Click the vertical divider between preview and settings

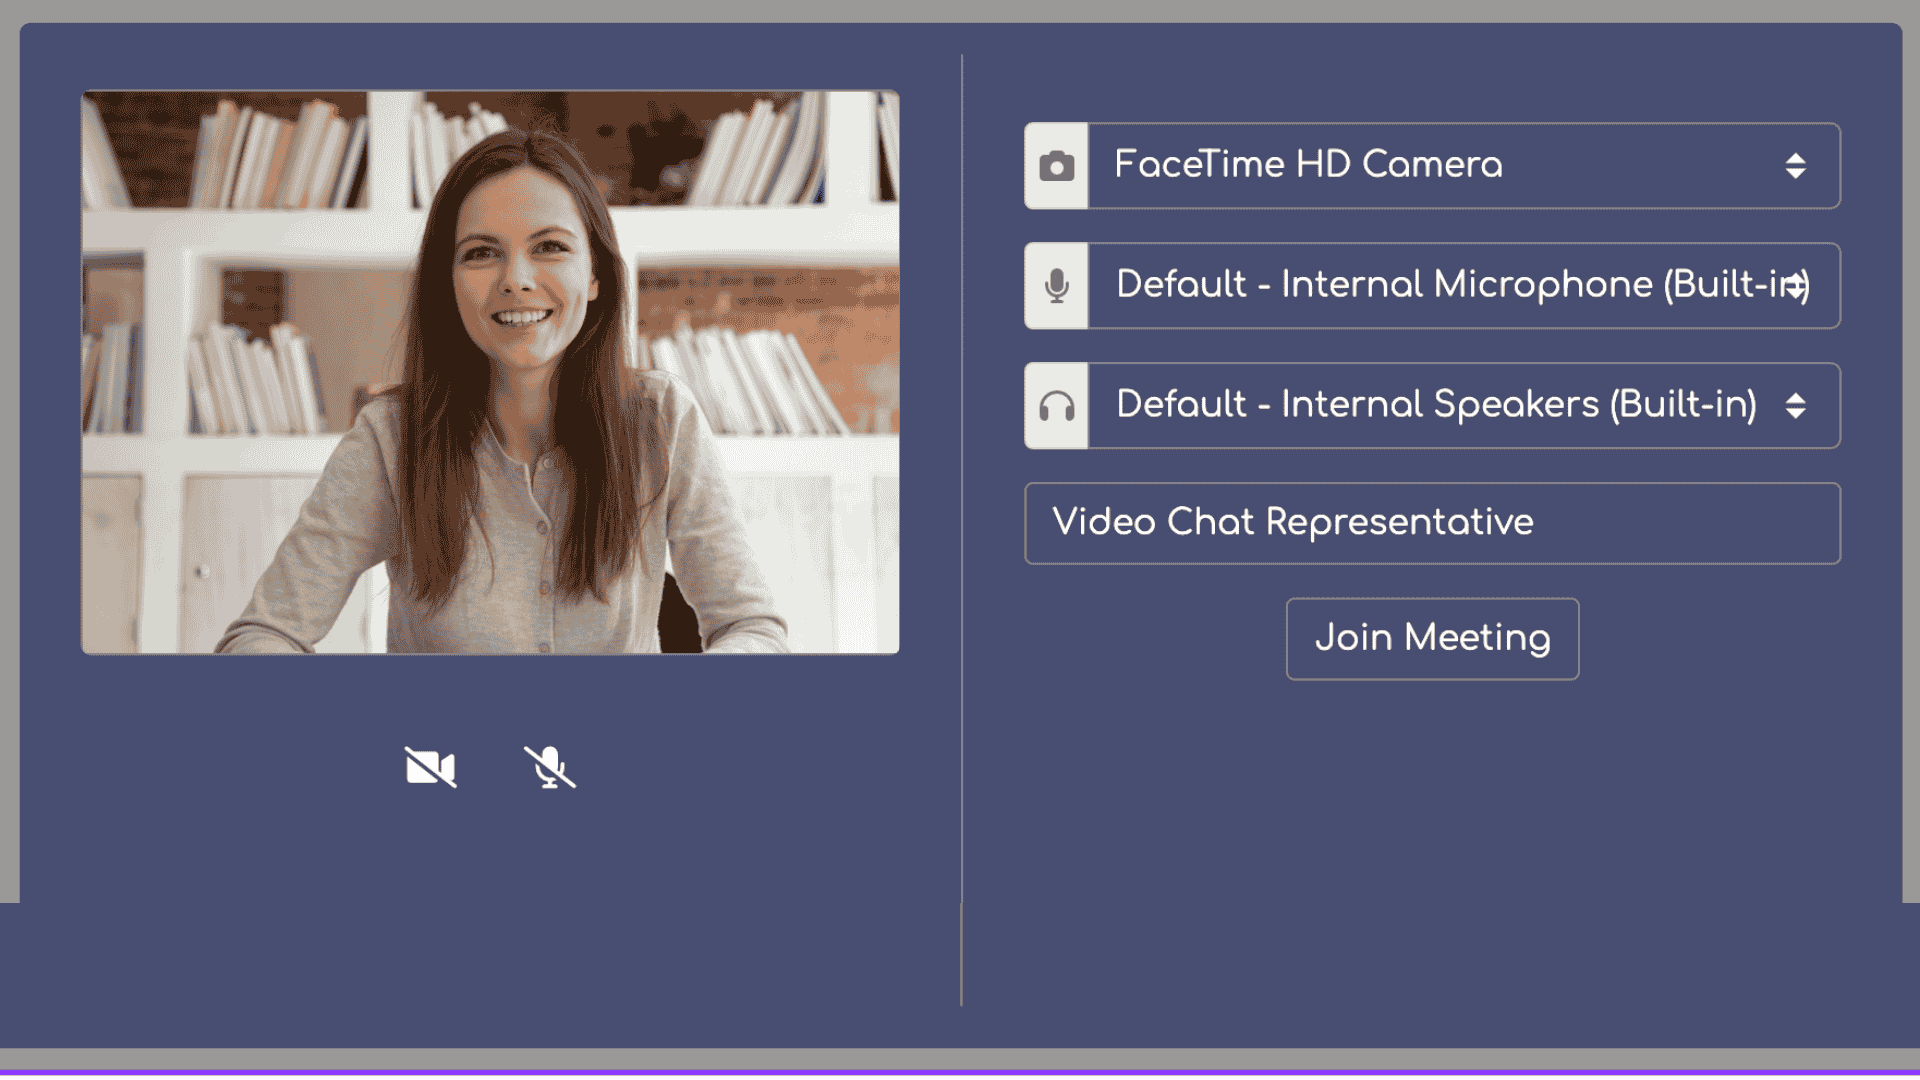tap(961, 530)
